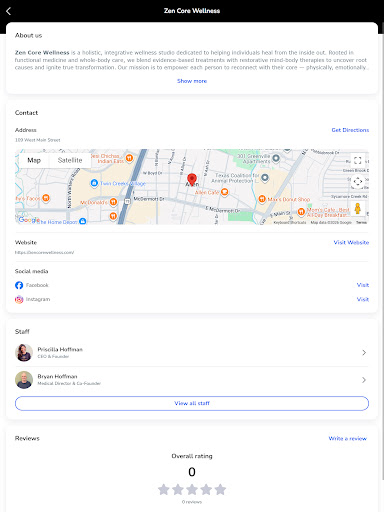Open Keyboard shortcuts on map
384x512 pixels.
pyautogui.click(x=290, y=222)
